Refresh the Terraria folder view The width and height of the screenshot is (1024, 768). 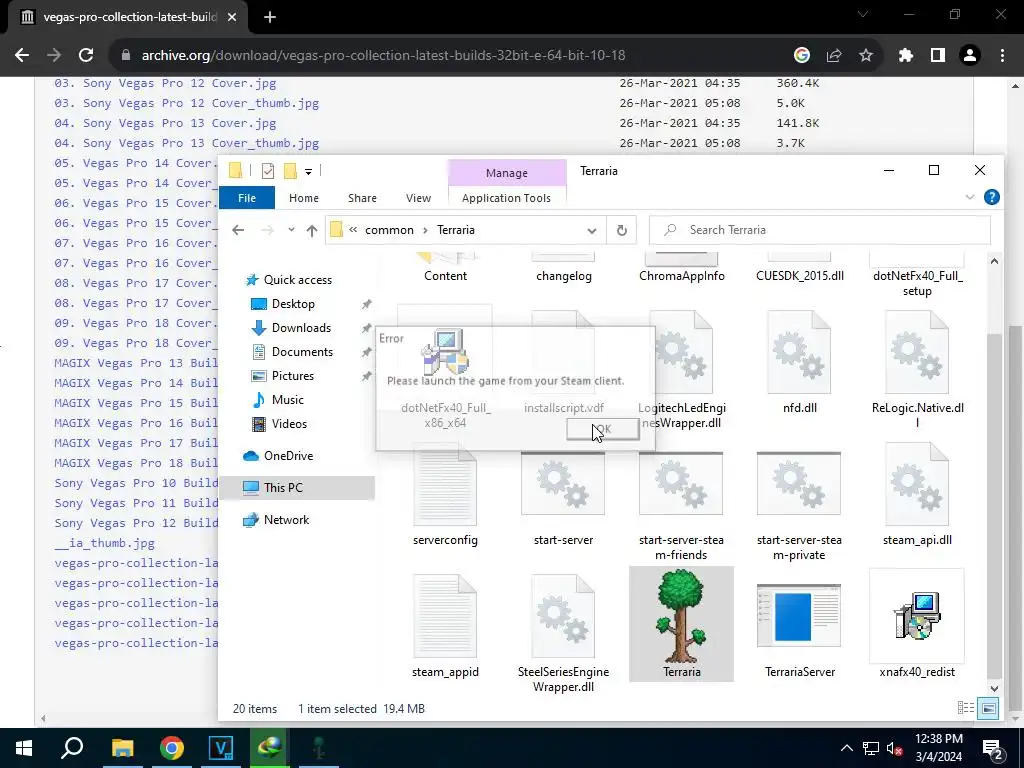pyautogui.click(x=622, y=230)
